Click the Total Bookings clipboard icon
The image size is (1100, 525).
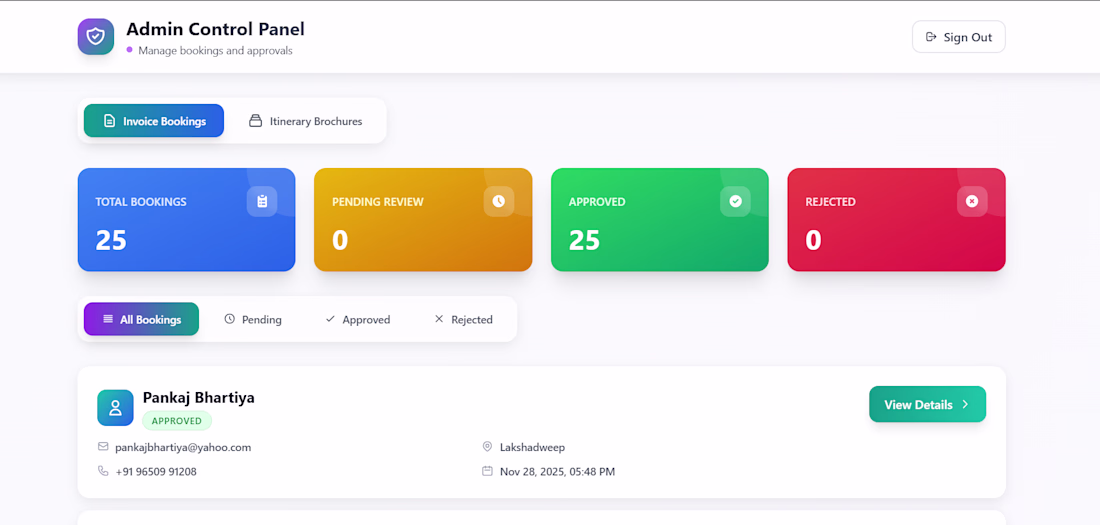(x=262, y=201)
